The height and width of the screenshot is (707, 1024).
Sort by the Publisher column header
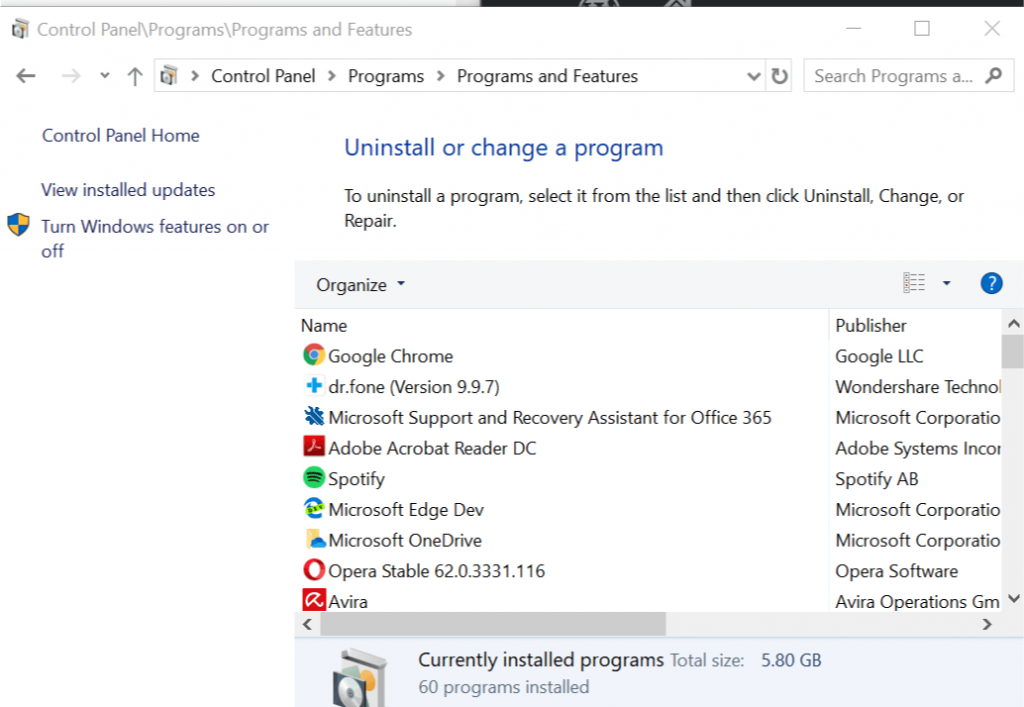pyautogui.click(x=871, y=325)
